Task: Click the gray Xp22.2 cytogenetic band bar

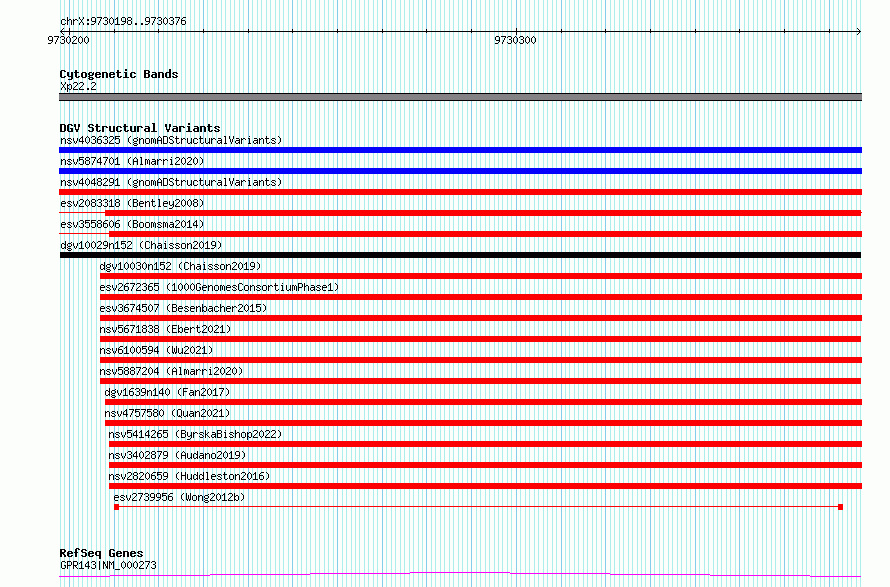Action: pyautogui.click(x=460, y=97)
